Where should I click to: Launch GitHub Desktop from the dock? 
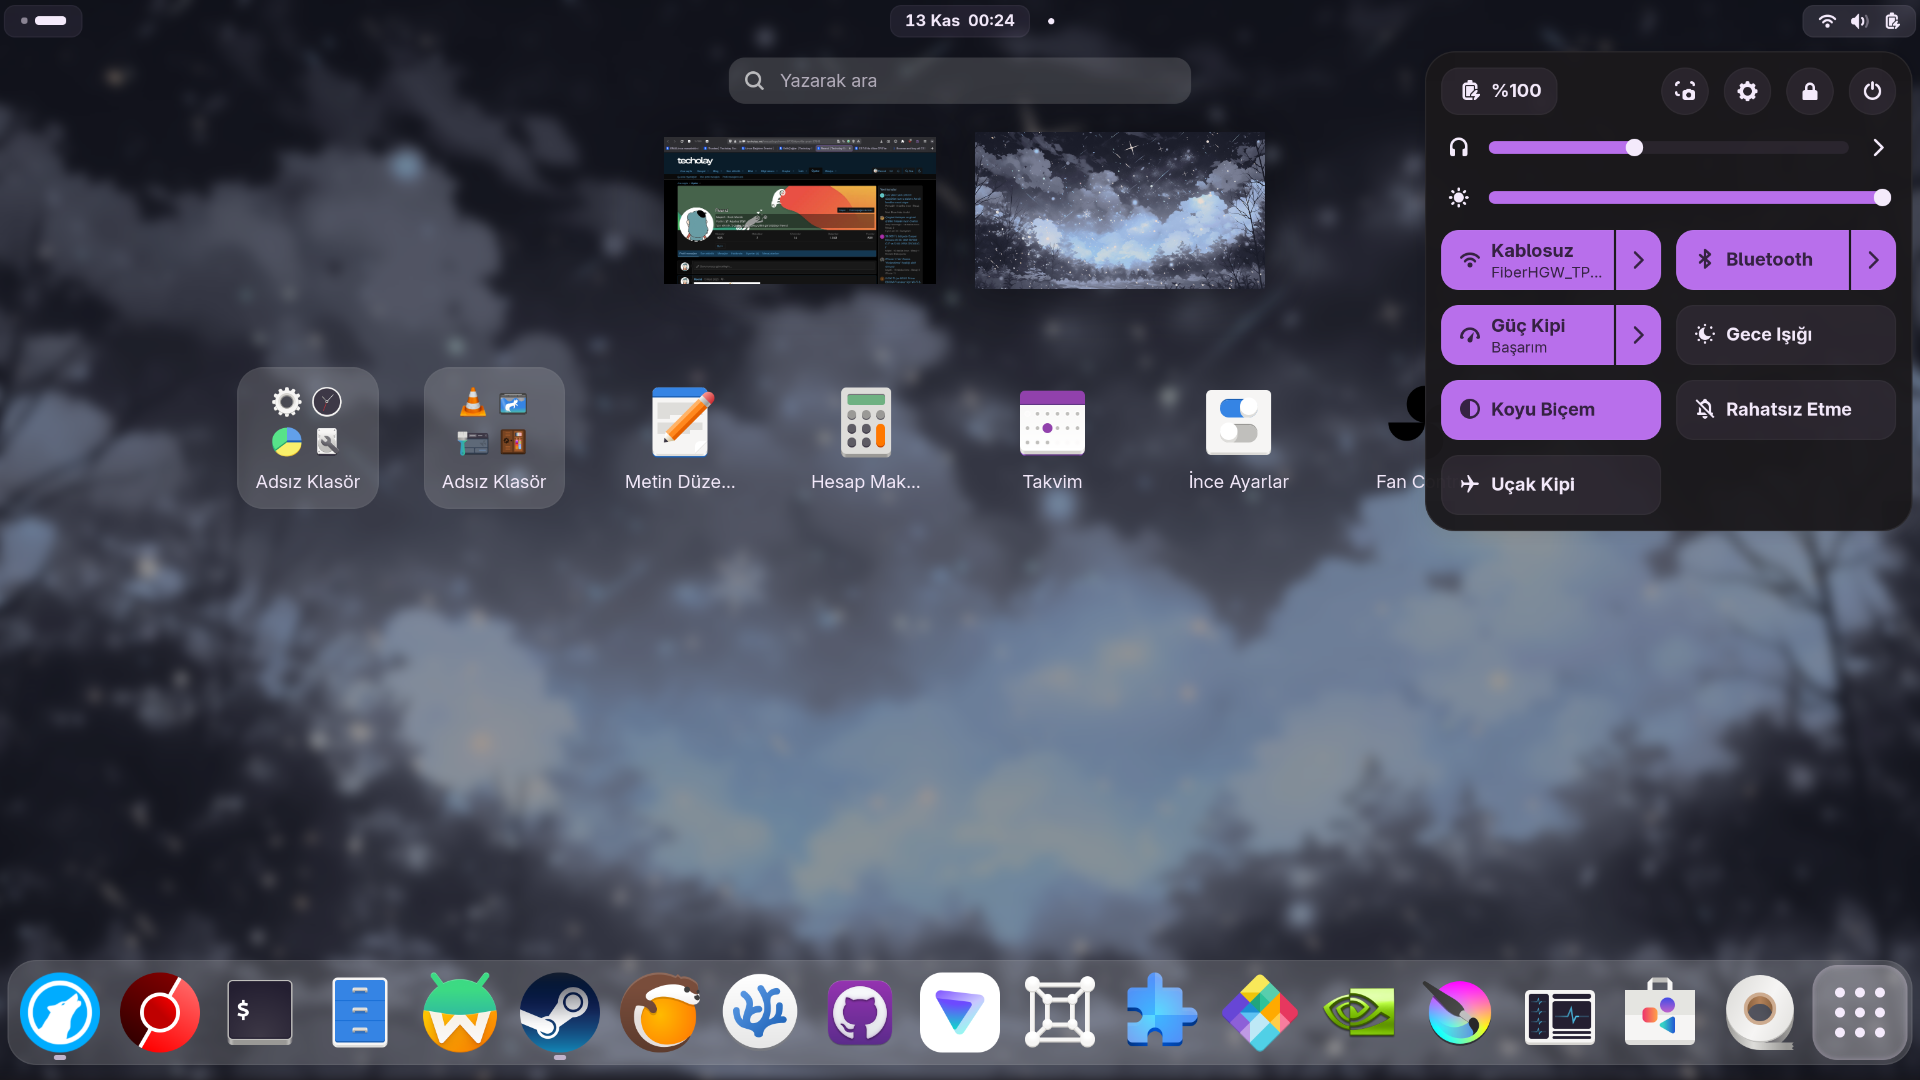(x=860, y=1012)
